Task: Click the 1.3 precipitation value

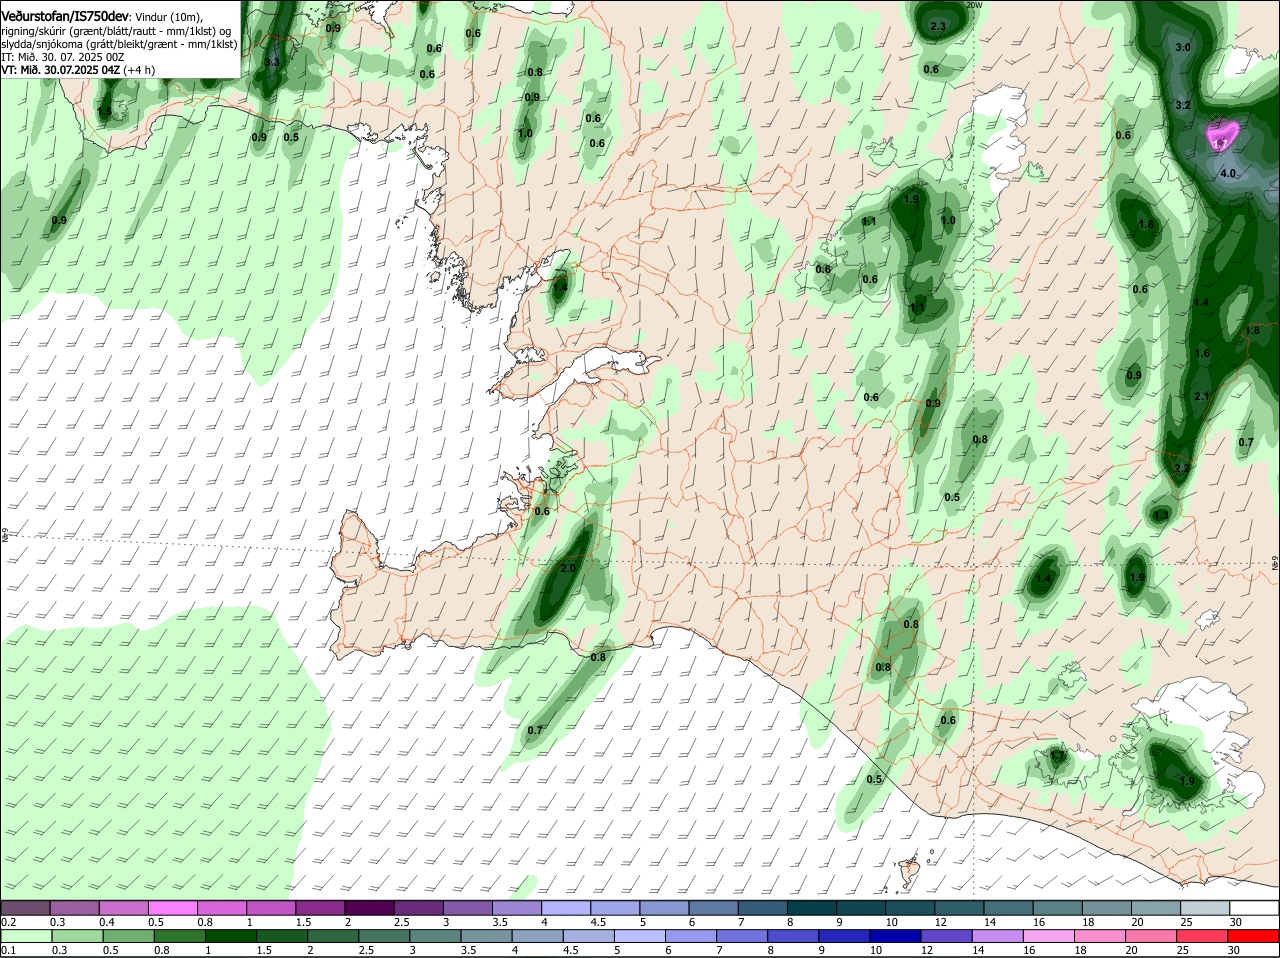Action: tap(1161, 515)
